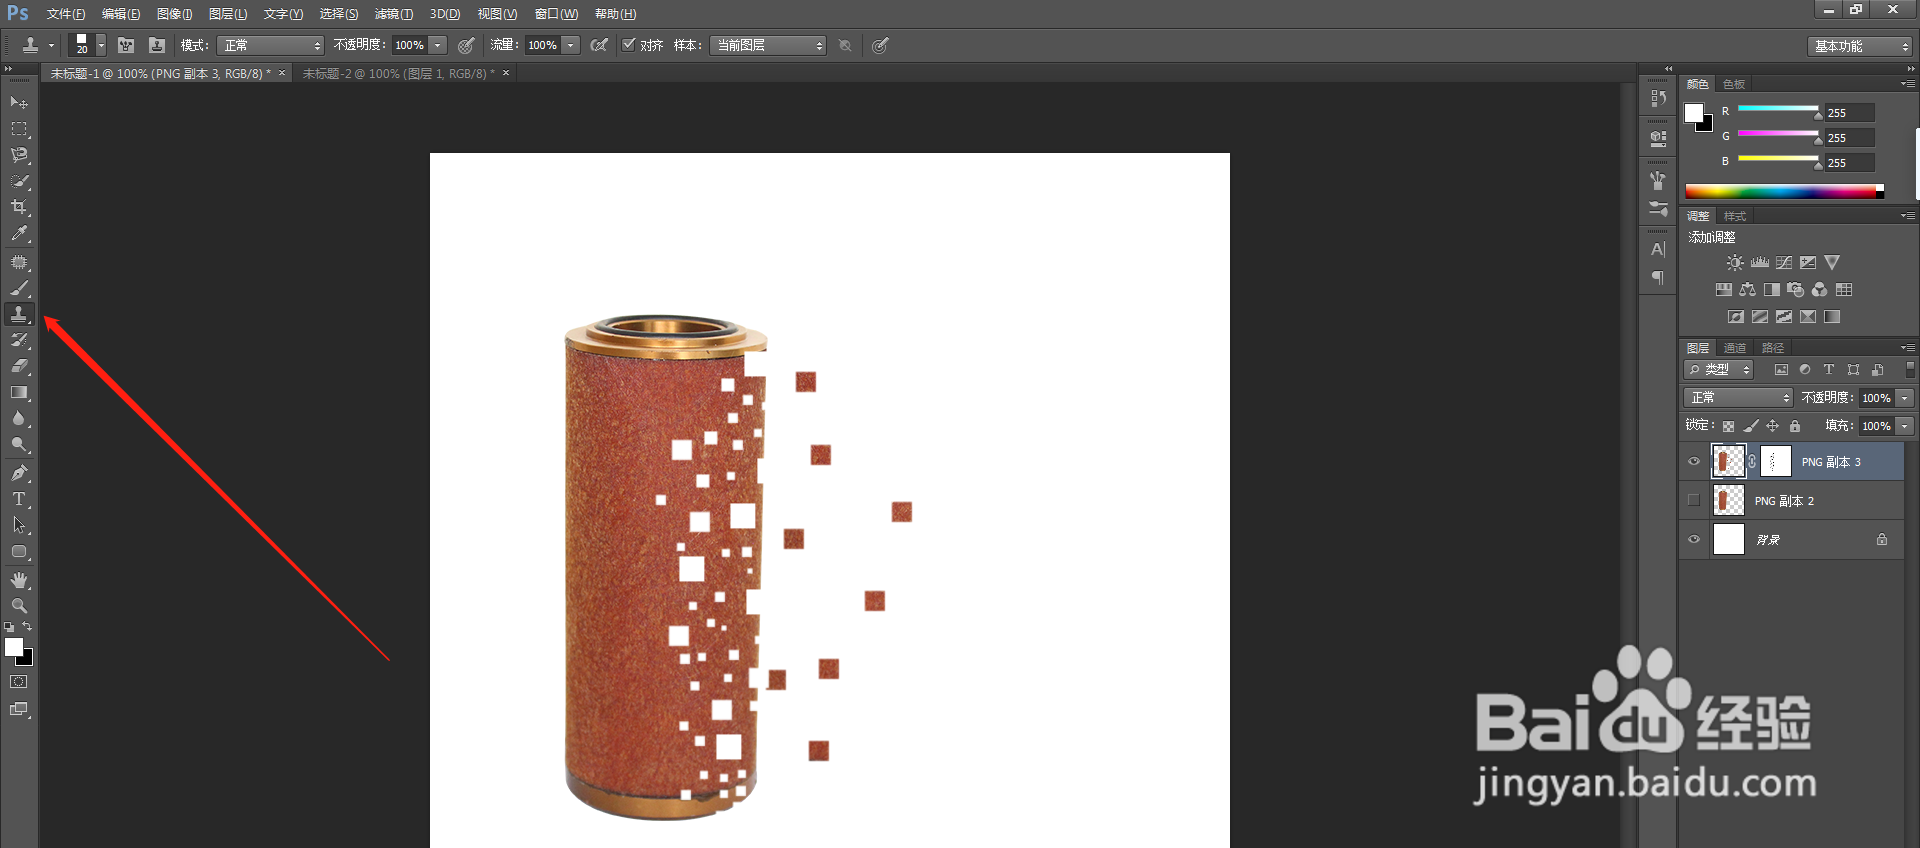
Task: Open the 滤镜(T) menu
Action: (x=394, y=14)
